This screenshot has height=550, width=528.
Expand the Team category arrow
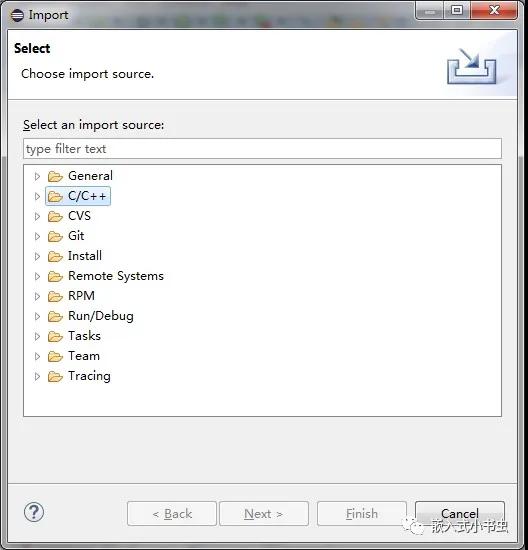coord(37,356)
